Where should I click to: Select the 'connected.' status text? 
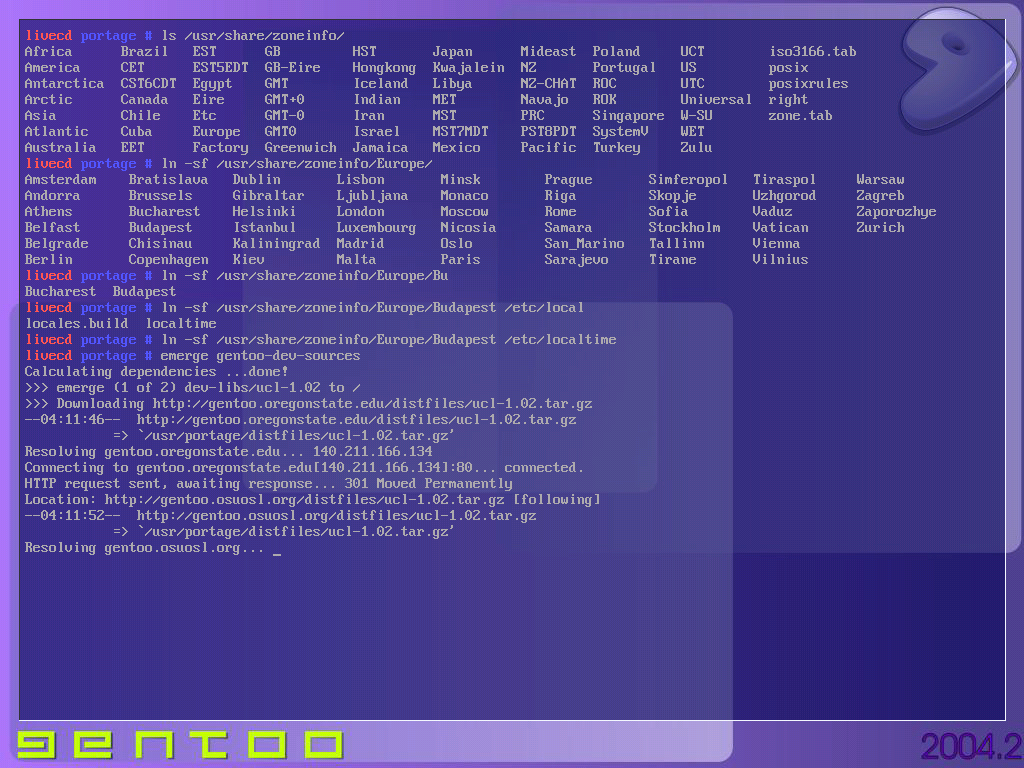coord(544,468)
